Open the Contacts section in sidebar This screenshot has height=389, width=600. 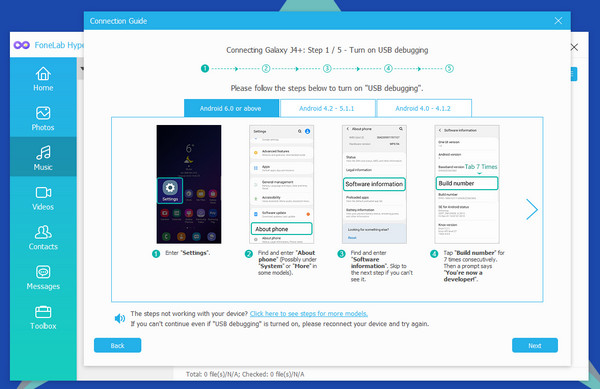[43, 238]
